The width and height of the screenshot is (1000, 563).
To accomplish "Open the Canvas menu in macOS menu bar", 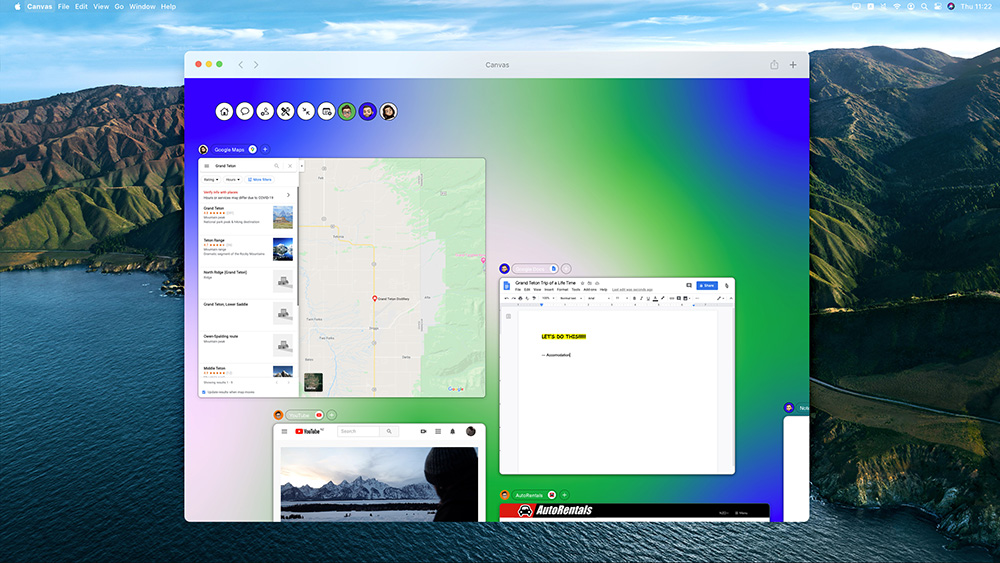I will click(40, 6).
